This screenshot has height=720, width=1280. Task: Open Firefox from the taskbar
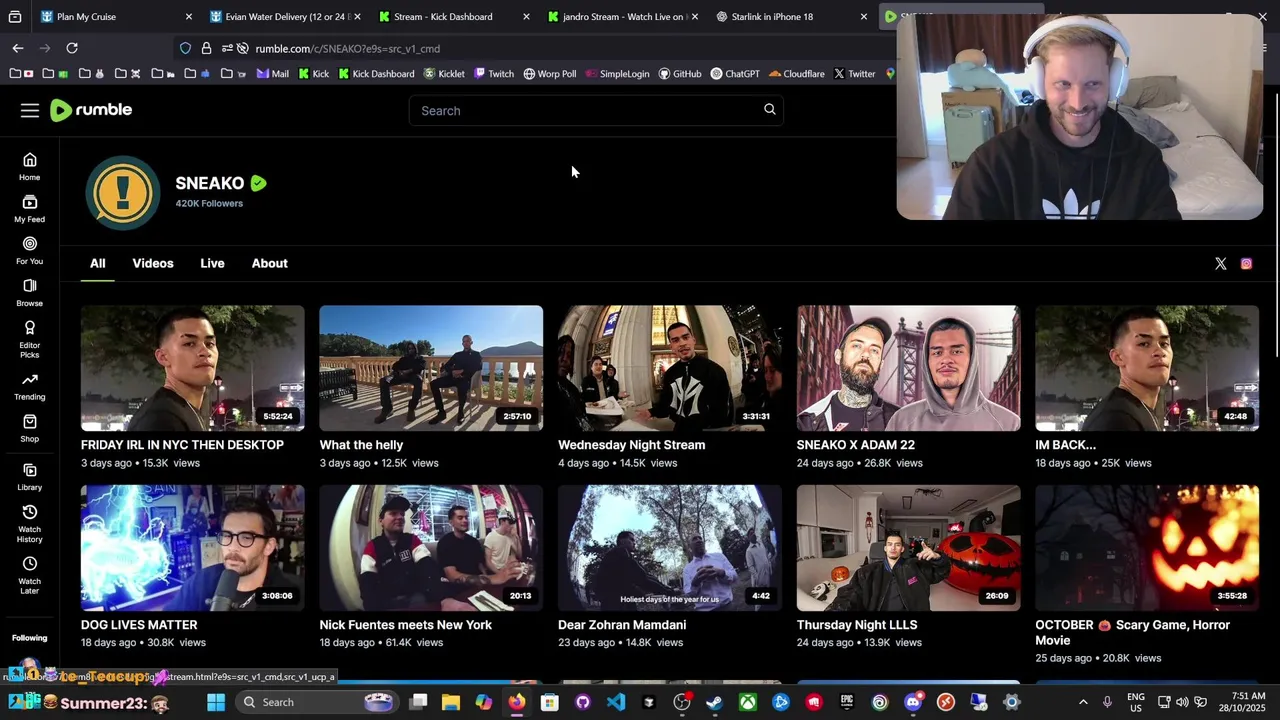tap(516, 702)
